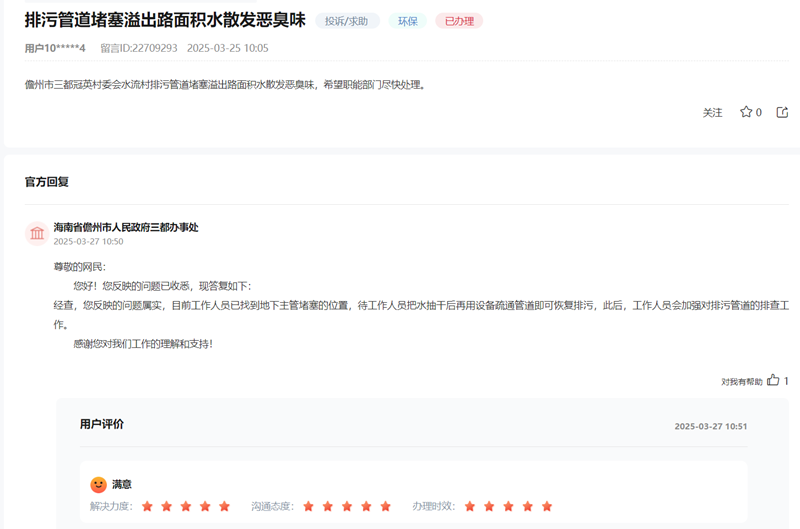
Task: Click the share icon next to the favorite count
Action: (x=782, y=112)
